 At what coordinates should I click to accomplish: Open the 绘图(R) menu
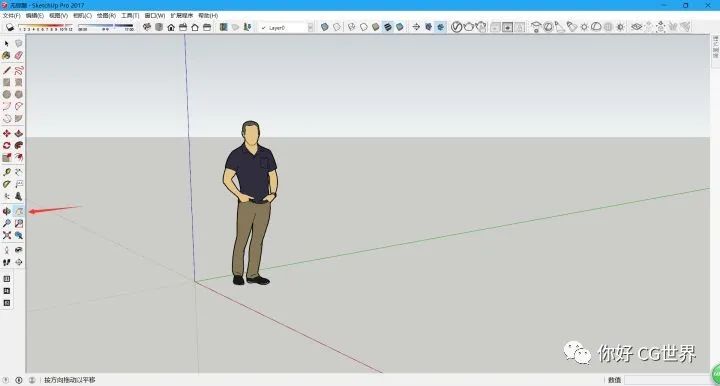coord(106,16)
